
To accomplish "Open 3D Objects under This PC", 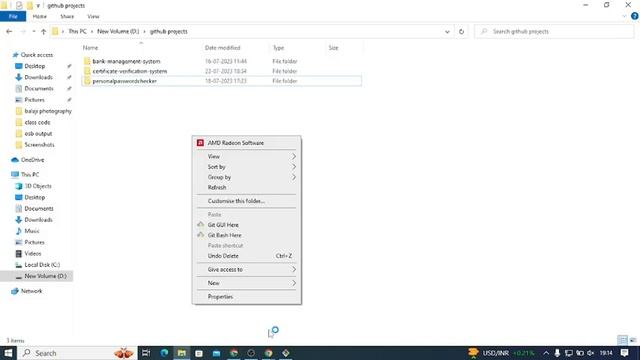I will click(38, 186).
